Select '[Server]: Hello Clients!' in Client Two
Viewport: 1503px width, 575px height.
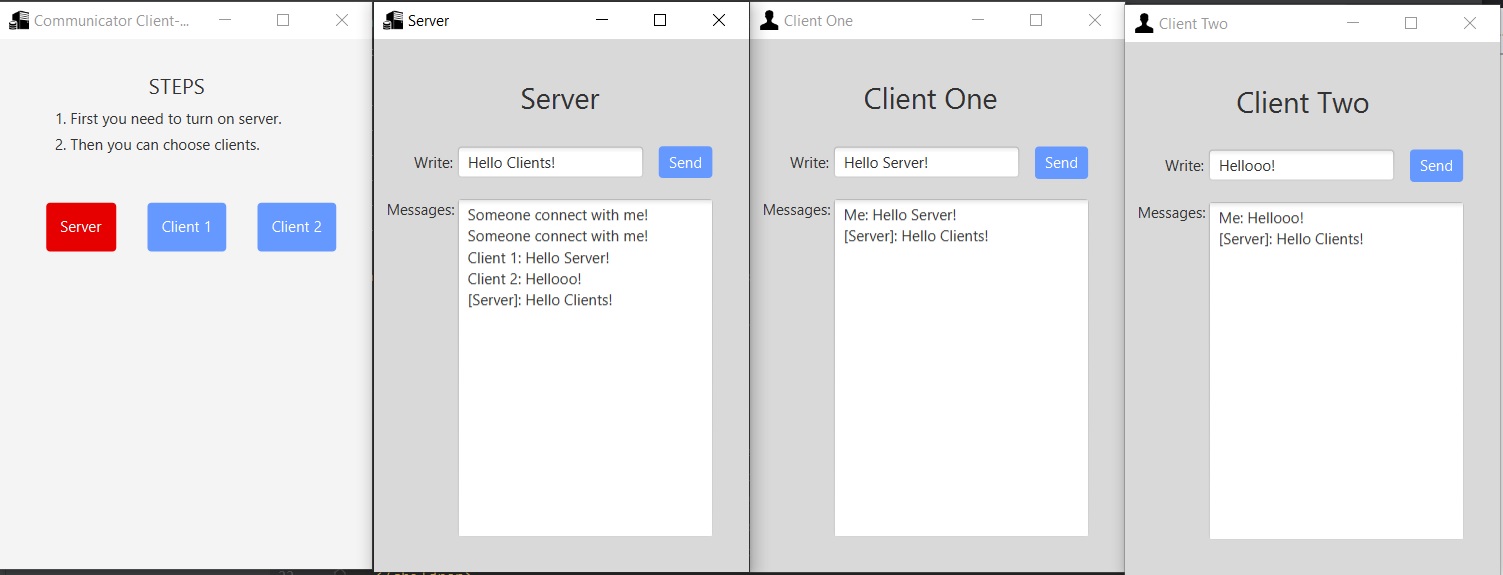[x=1291, y=239]
